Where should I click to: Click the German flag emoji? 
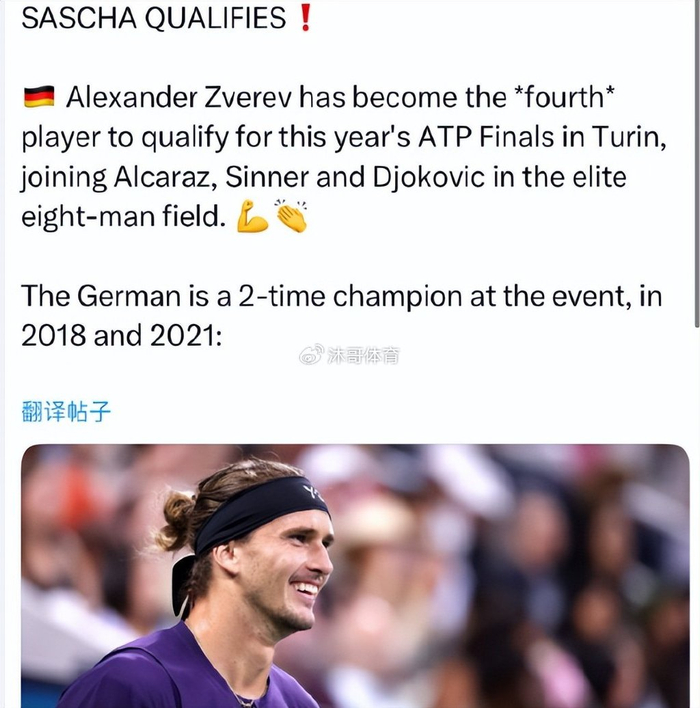point(38,98)
